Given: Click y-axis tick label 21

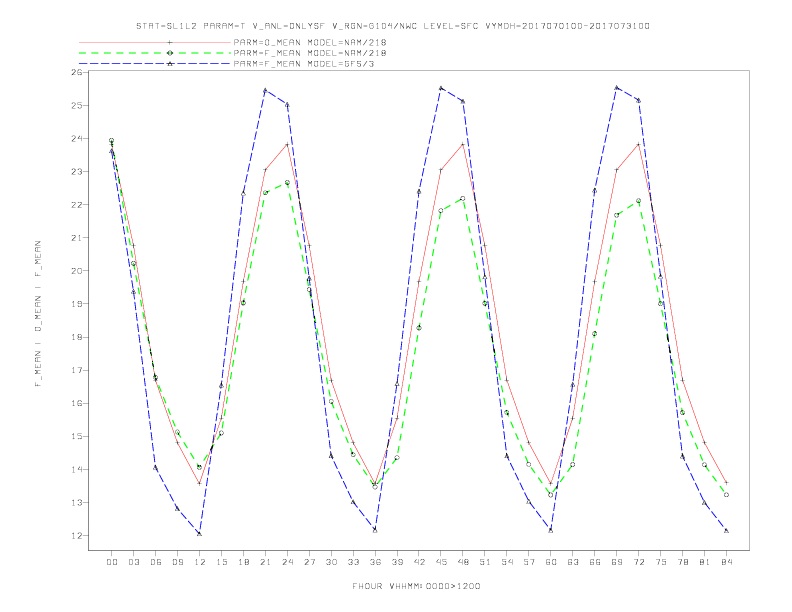Looking at the screenshot, I should tap(76, 238).
